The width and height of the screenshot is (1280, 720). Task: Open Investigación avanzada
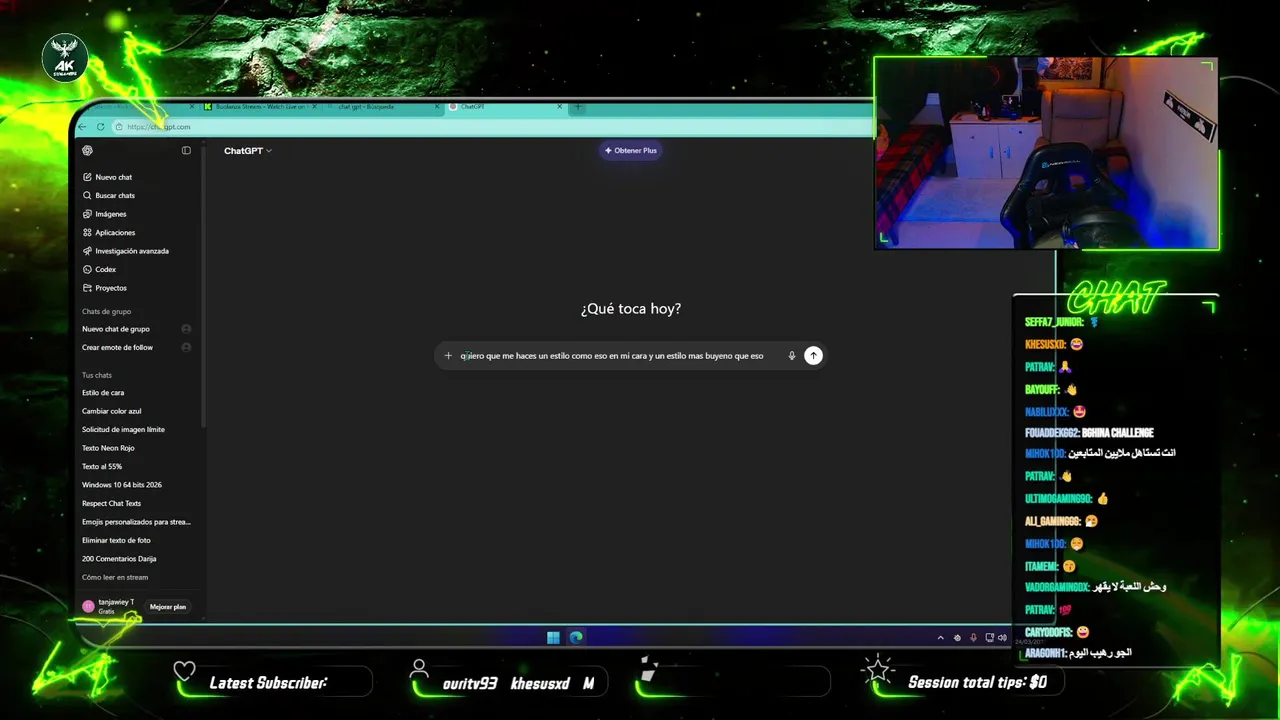pos(125,251)
